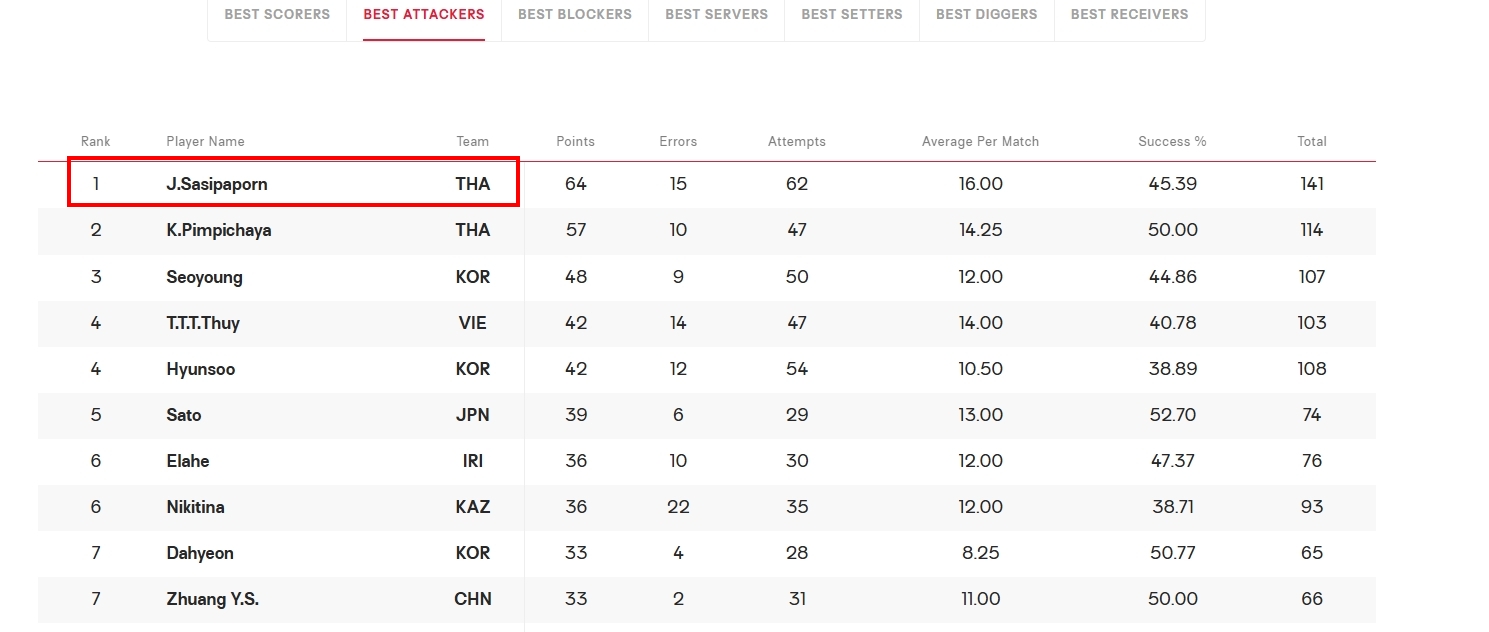Viewport: 1489px width, 632px height.
Task: Select the Best Setters tab
Action: click(x=852, y=15)
